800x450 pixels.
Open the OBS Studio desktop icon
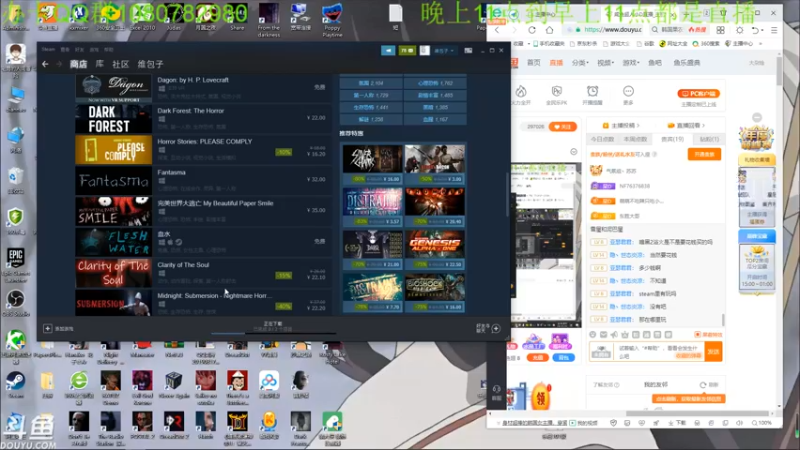click(15, 303)
